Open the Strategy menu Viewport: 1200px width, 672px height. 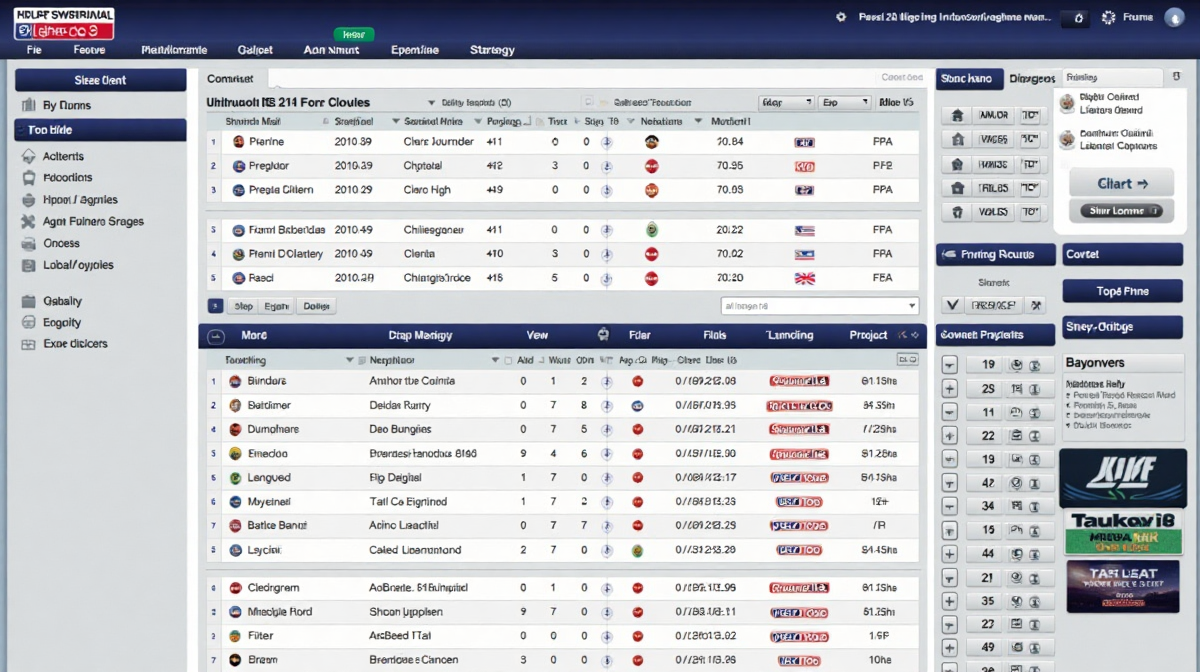(492, 50)
